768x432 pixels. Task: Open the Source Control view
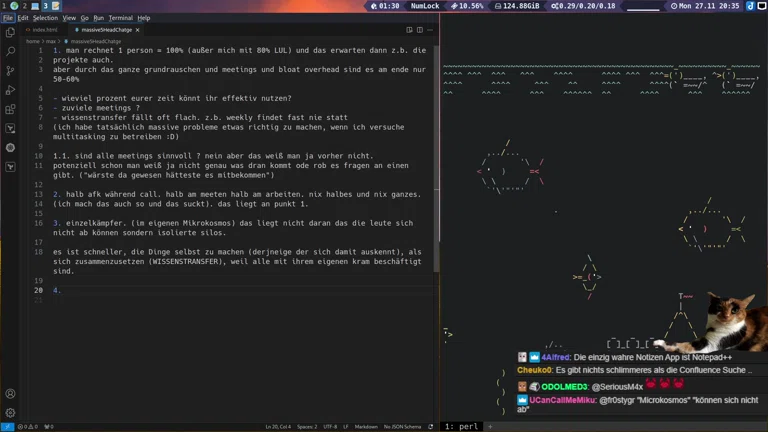coord(10,71)
